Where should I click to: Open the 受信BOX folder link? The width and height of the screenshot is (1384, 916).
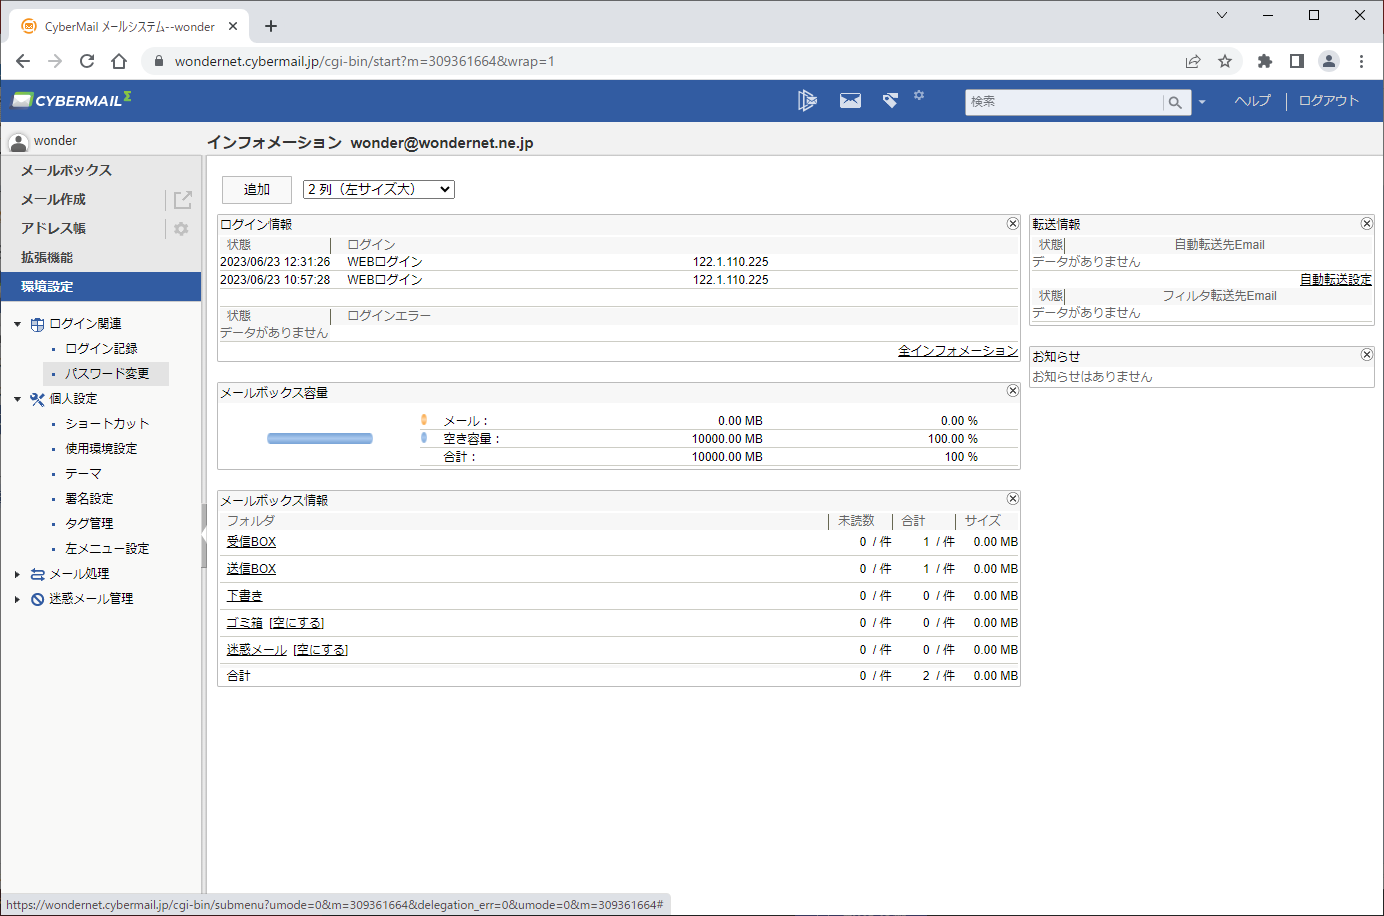tap(251, 542)
